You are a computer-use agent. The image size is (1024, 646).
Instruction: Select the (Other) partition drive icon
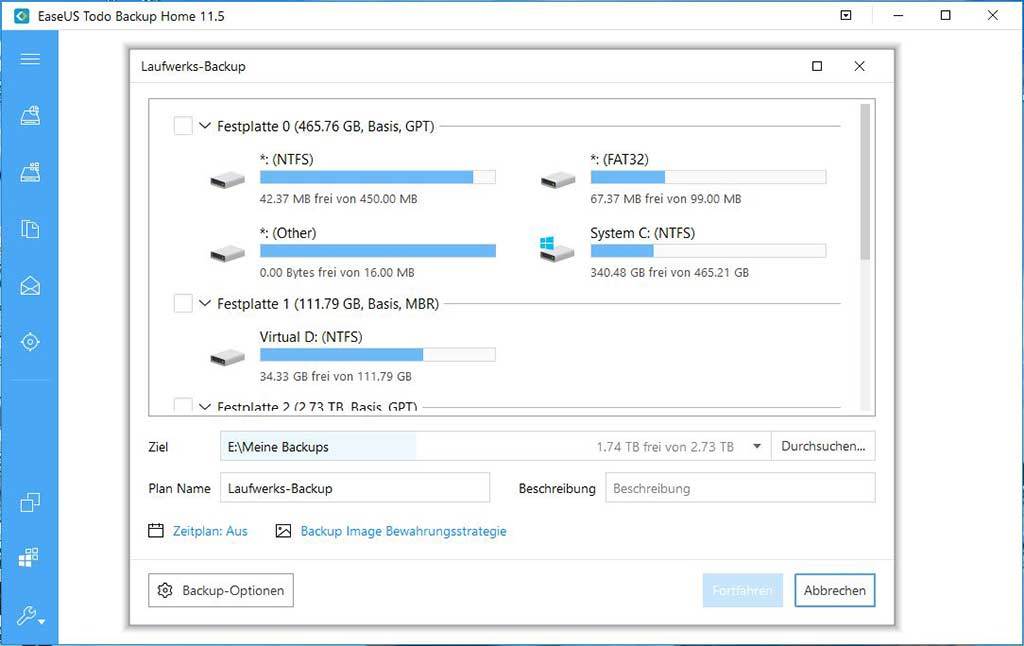tap(227, 254)
